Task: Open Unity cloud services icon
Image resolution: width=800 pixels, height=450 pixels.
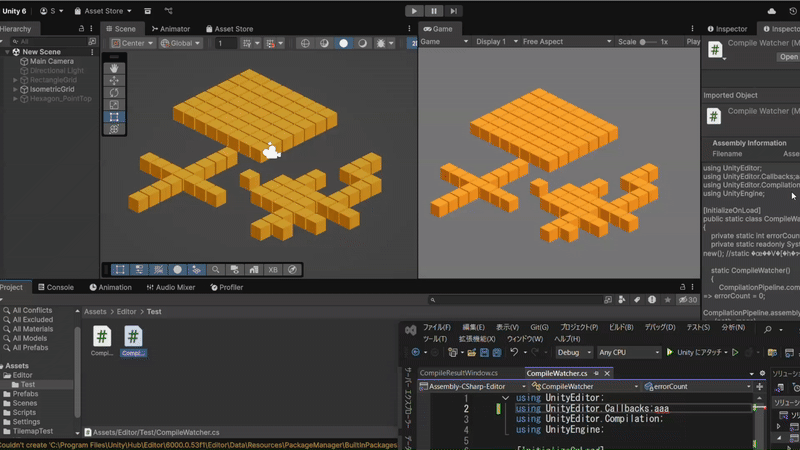Action: (771, 11)
